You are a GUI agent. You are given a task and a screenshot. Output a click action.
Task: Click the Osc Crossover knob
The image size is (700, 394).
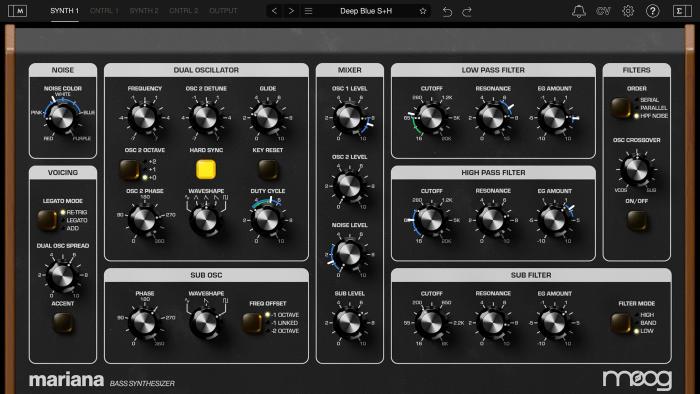[636, 170]
